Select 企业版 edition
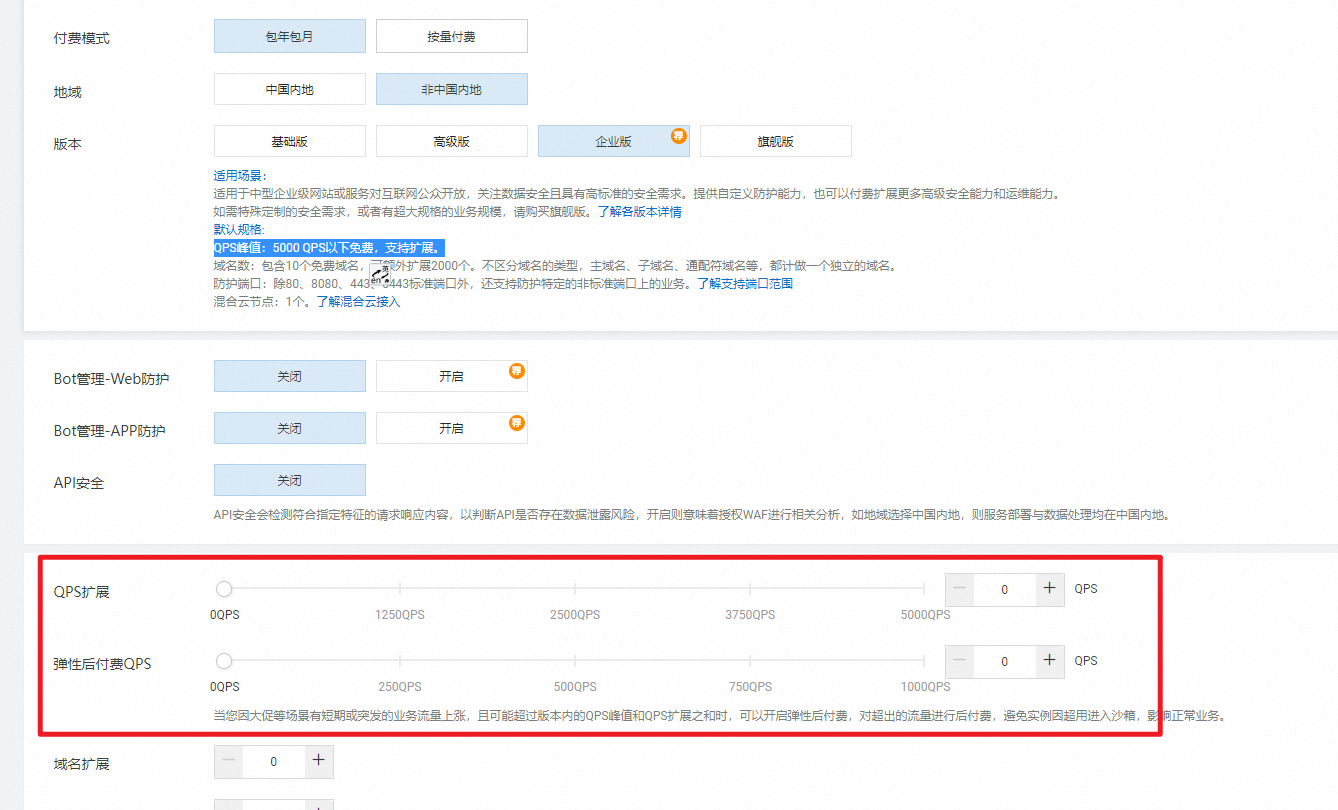 click(614, 141)
